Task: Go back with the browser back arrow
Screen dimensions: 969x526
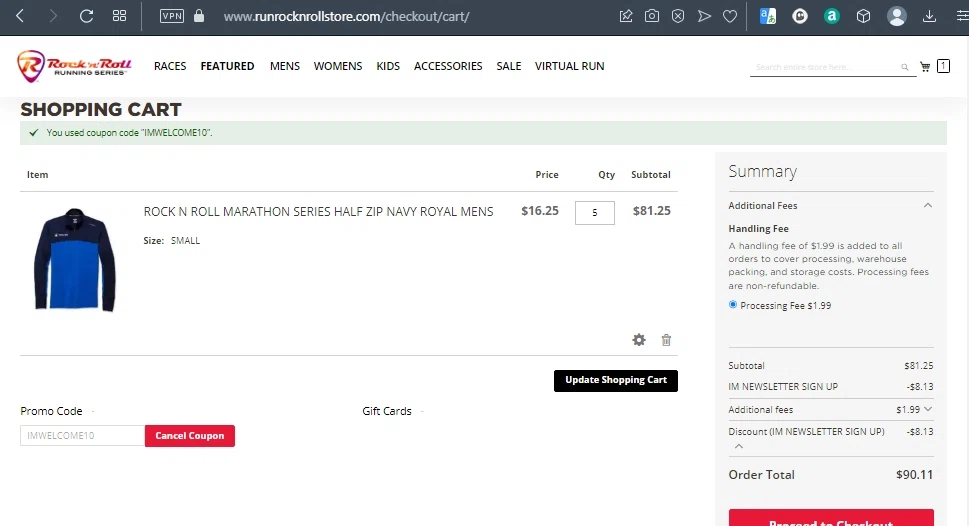Action: (20, 16)
